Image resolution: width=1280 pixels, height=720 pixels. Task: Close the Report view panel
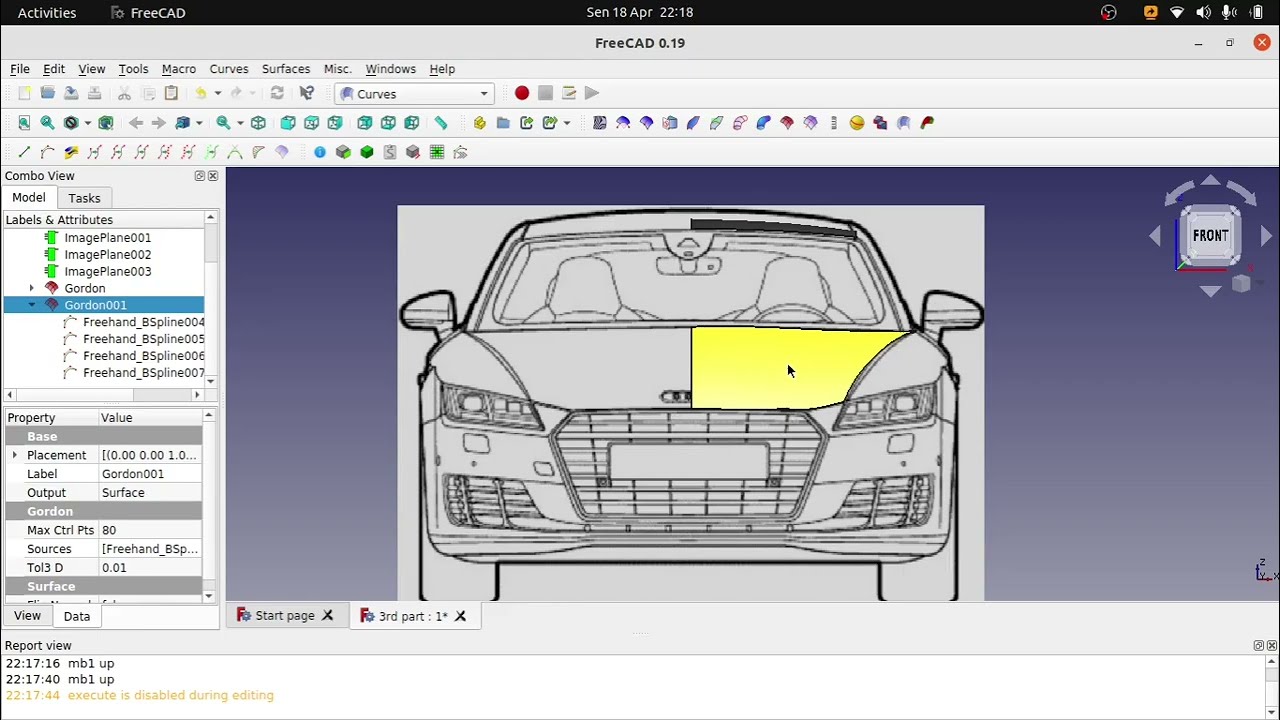pyautogui.click(x=1272, y=646)
